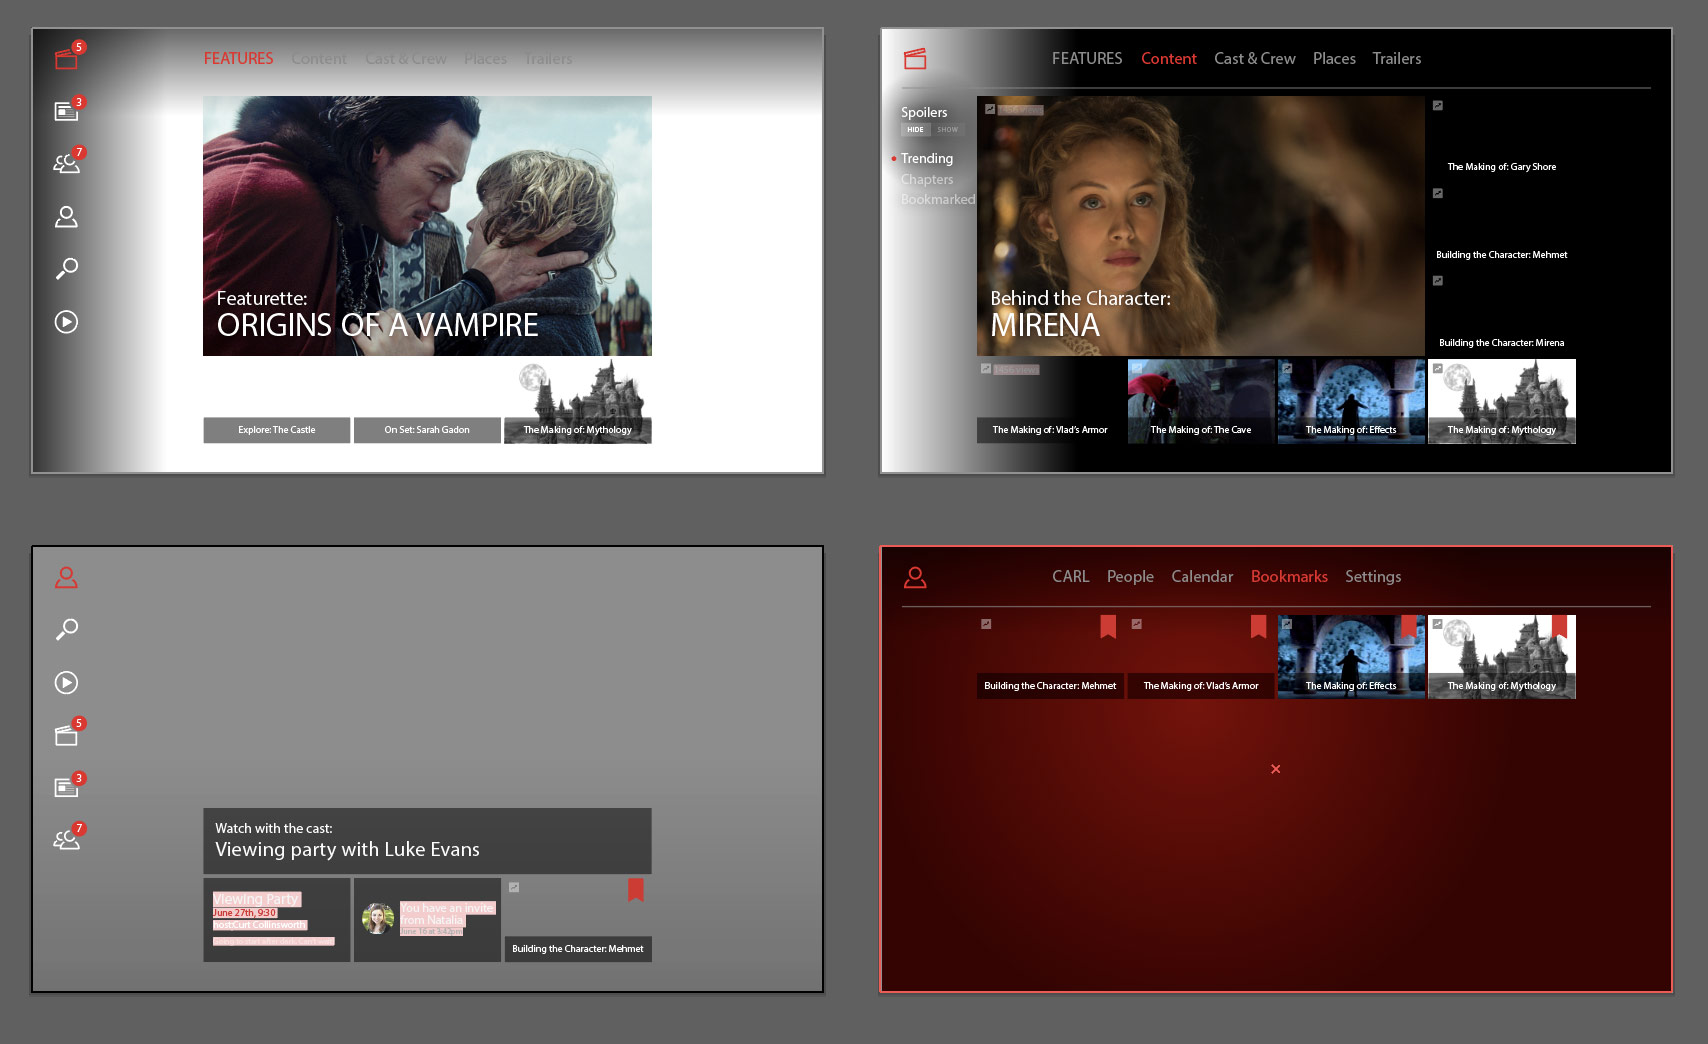The width and height of the screenshot is (1708, 1044).
Task: Toggle bookmark ribbon on Mehmet tile, gray screen
Action: pos(636,890)
